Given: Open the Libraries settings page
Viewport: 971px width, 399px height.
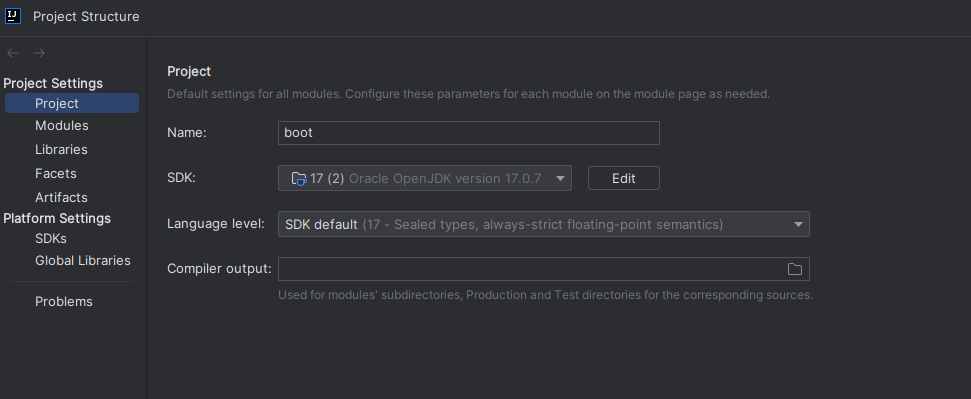Looking at the screenshot, I should click(x=61, y=150).
